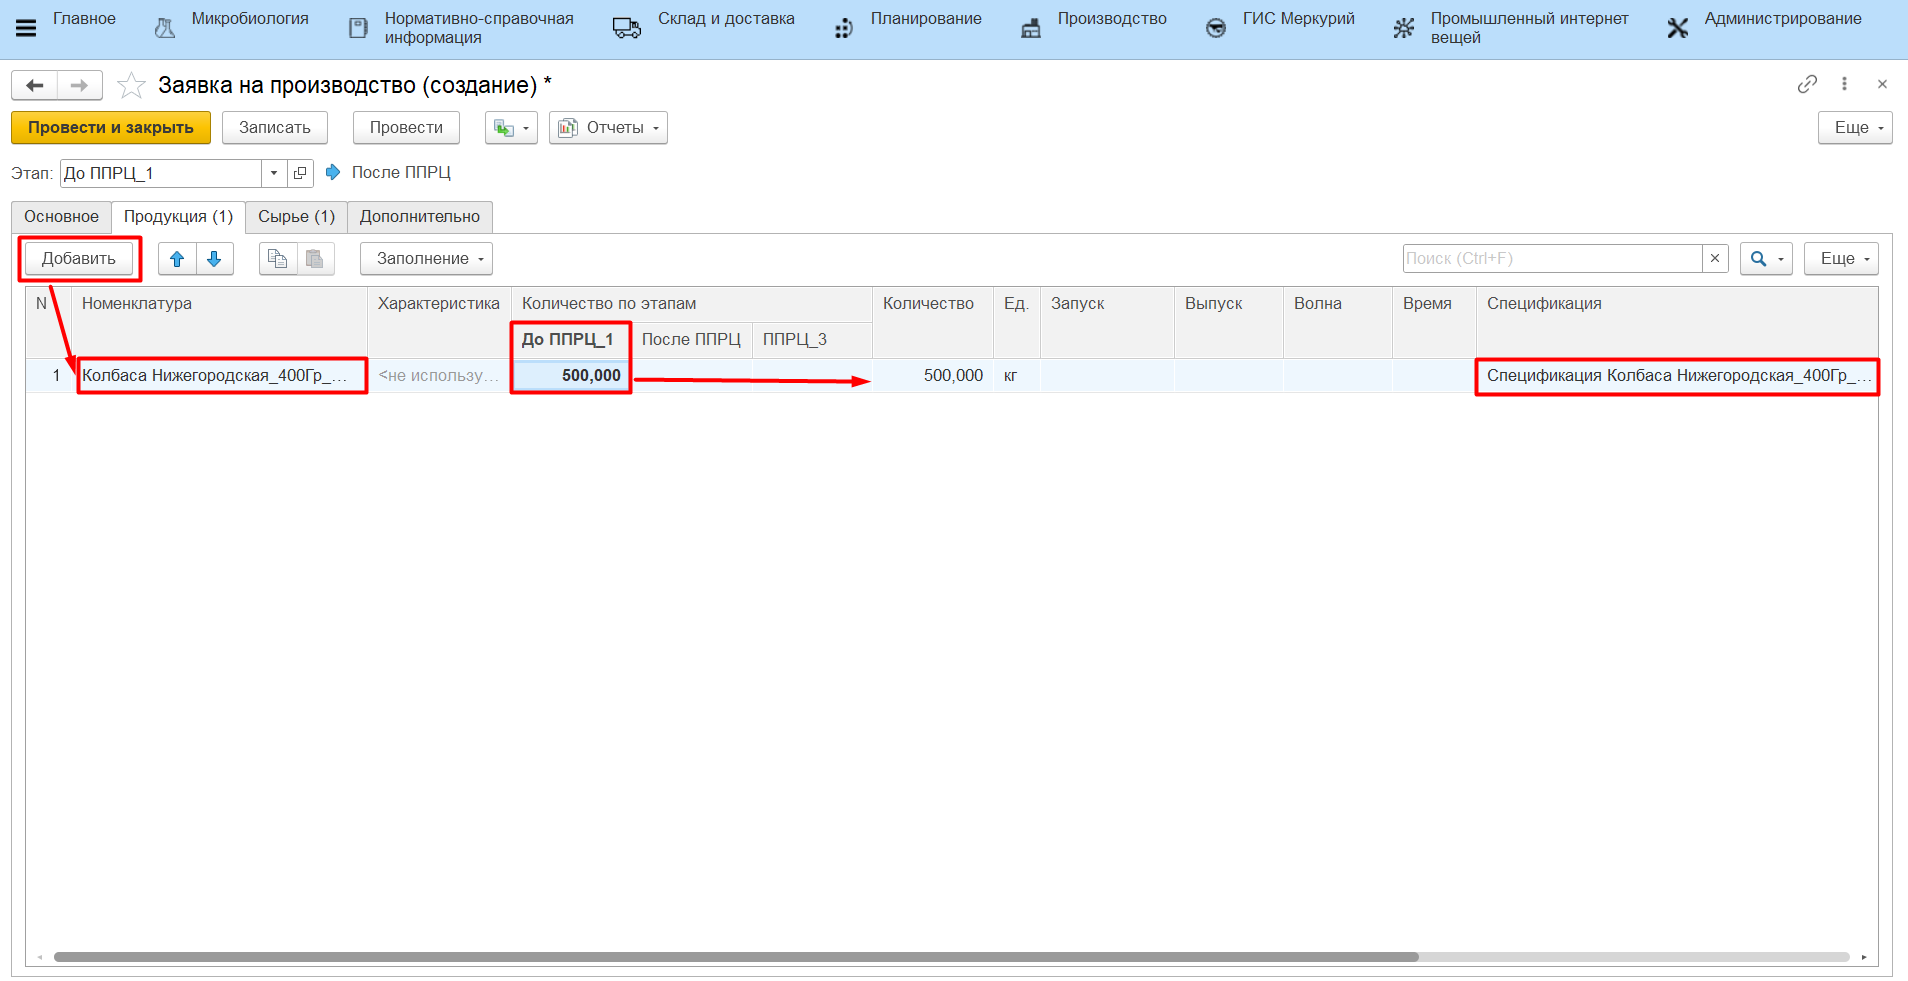Expand the Заполнение dropdown menu

tap(426, 259)
